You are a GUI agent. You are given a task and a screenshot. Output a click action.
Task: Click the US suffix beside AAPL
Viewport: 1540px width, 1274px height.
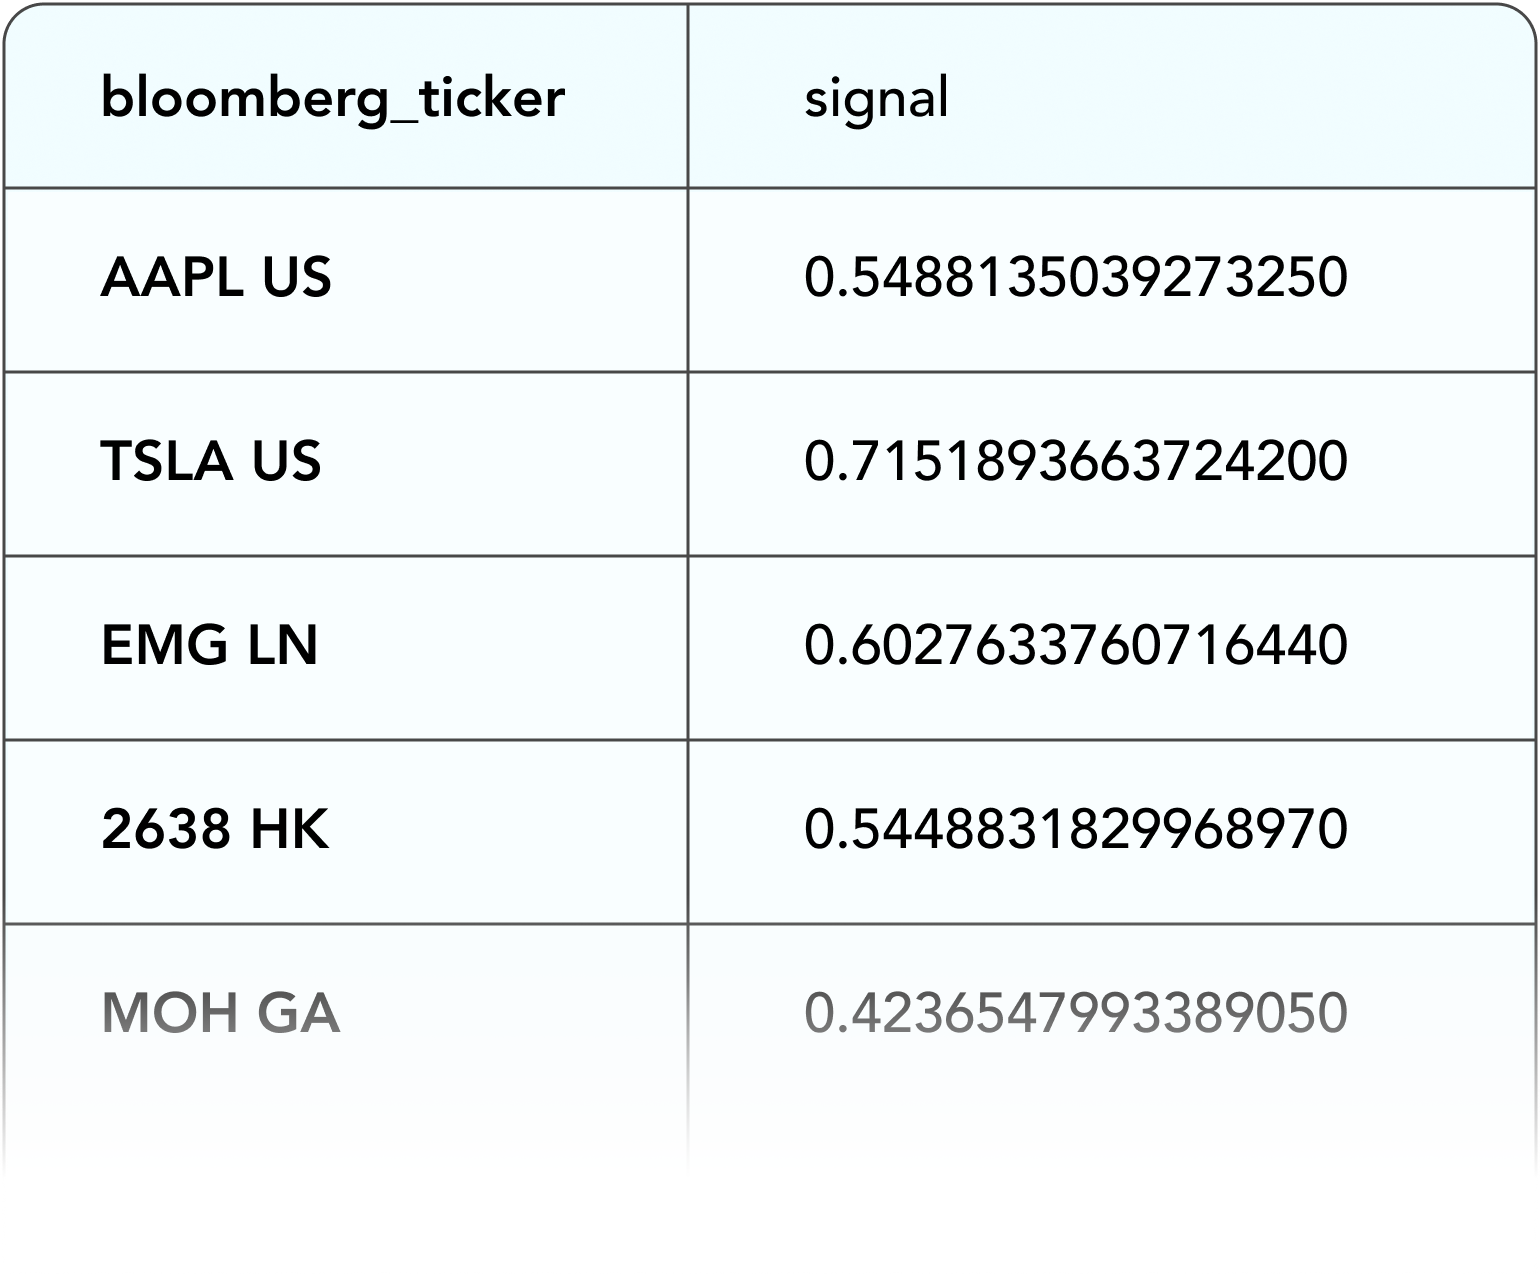(x=297, y=277)
